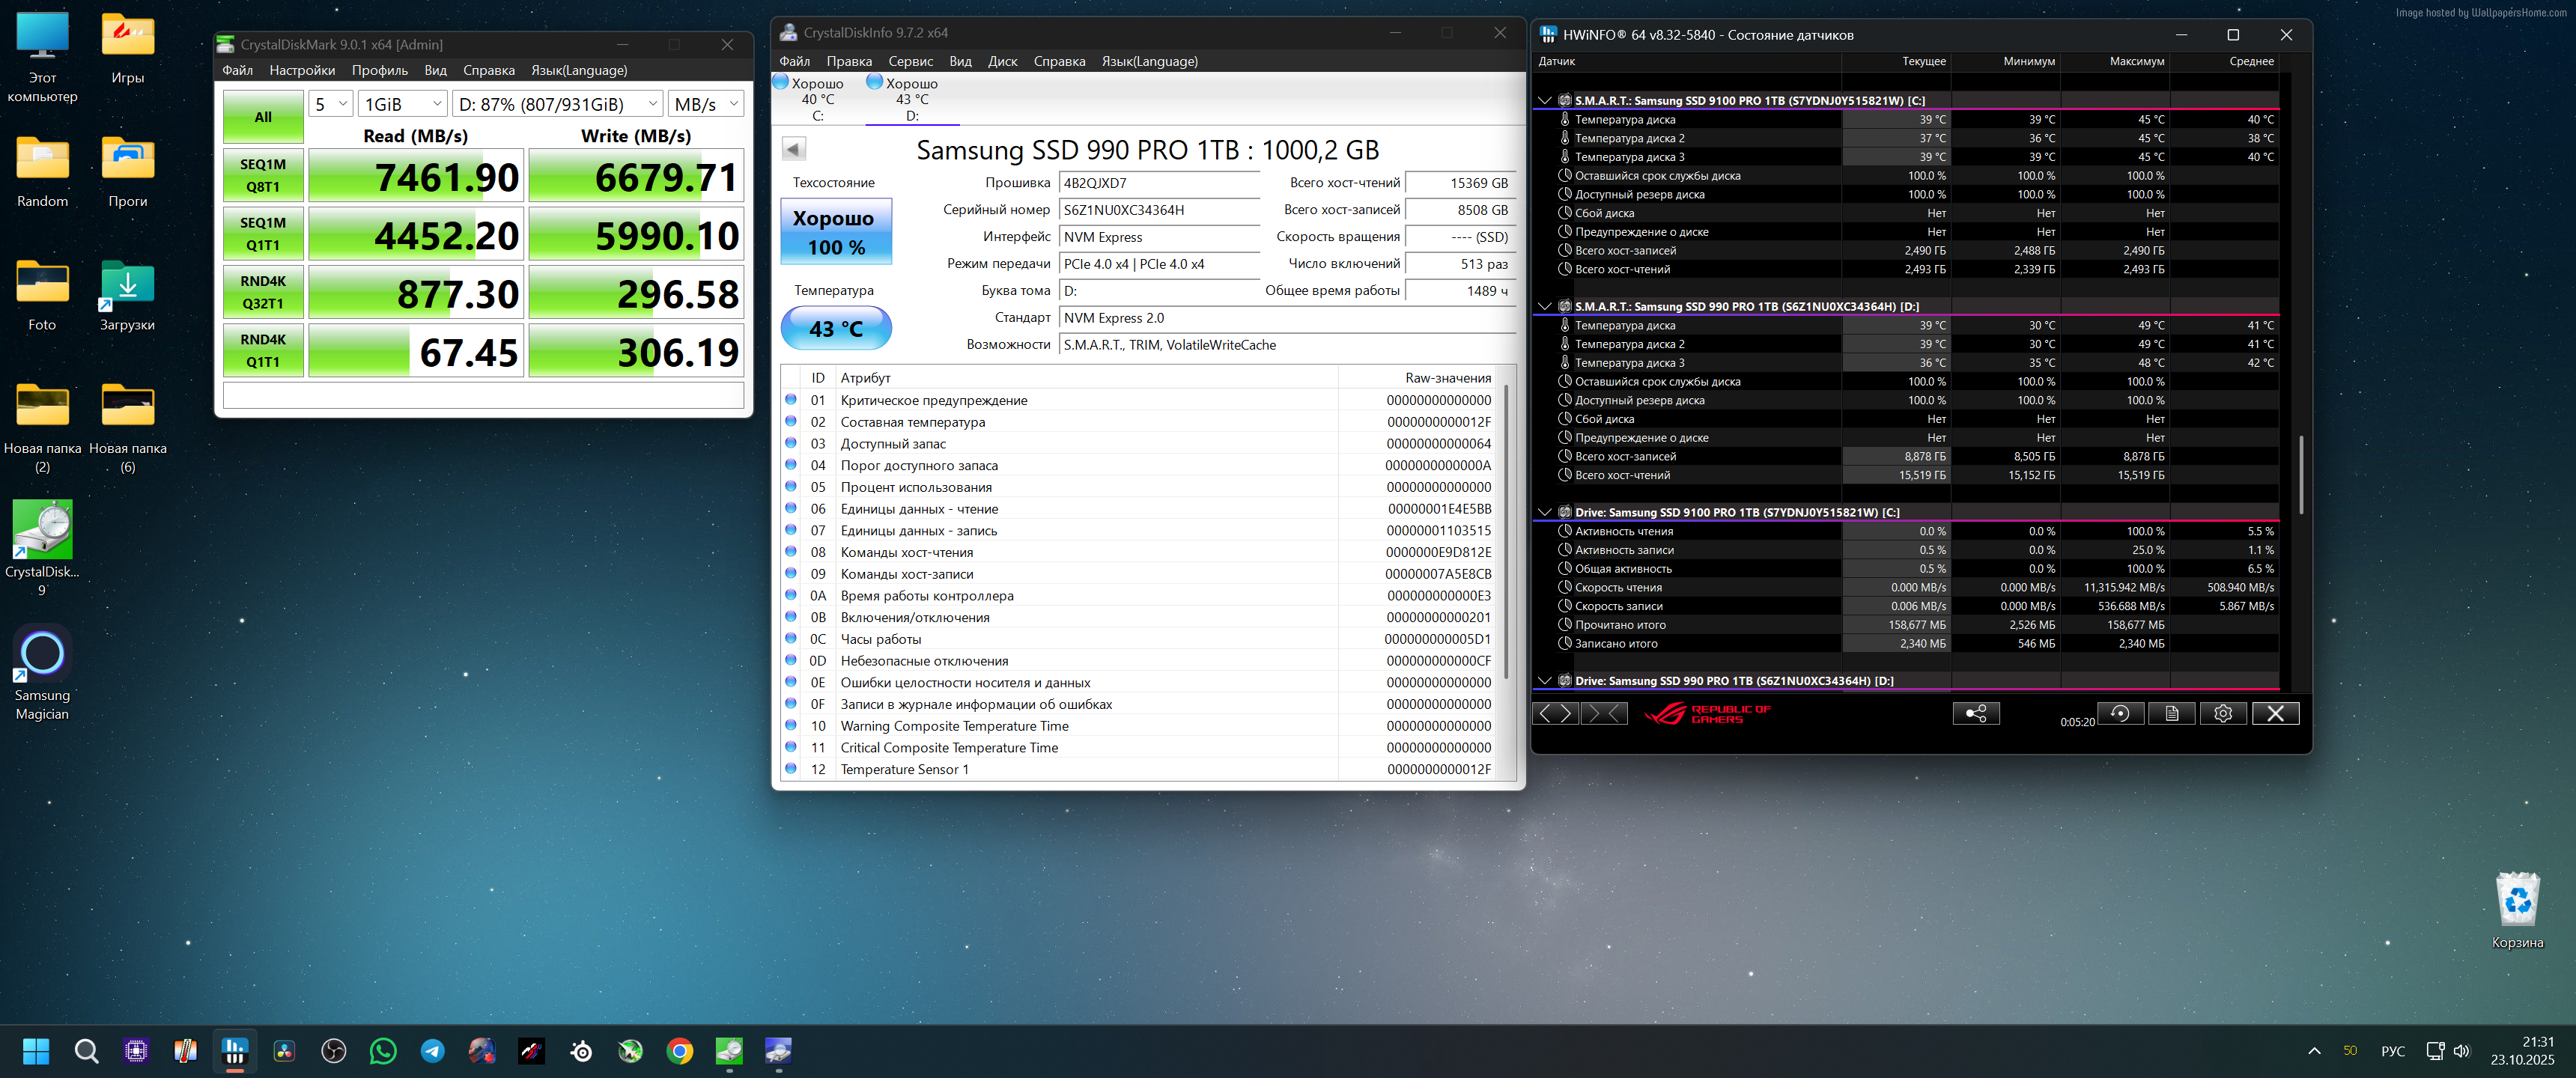Collapse the S.M.A.R.T. Samsung SSD 9100 PRO group
This screenshot has height=1078, width=2576.
[1545, 100]
